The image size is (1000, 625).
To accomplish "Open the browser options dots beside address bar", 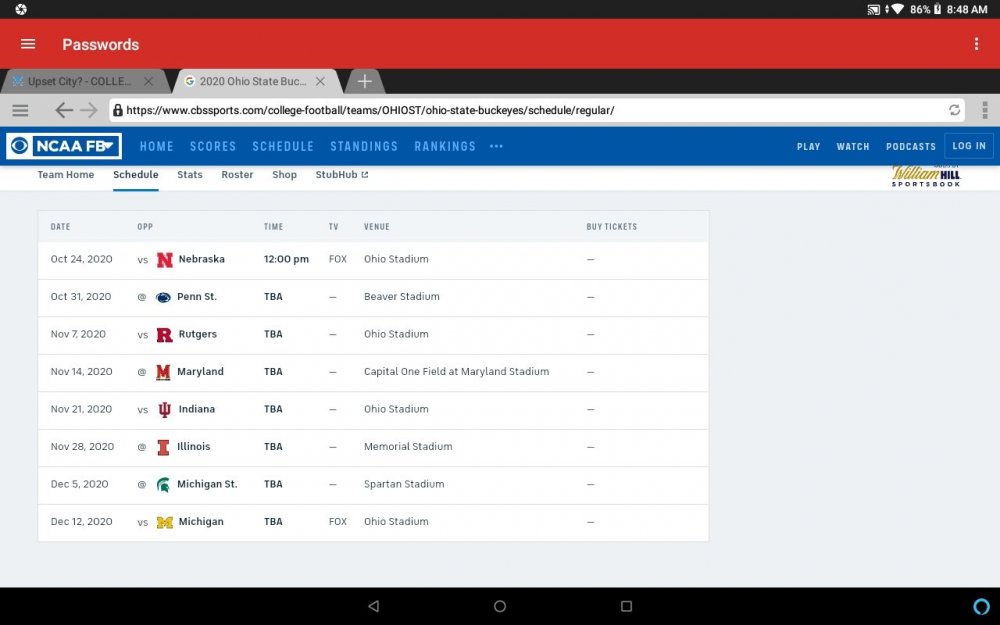I will point(985,110).
